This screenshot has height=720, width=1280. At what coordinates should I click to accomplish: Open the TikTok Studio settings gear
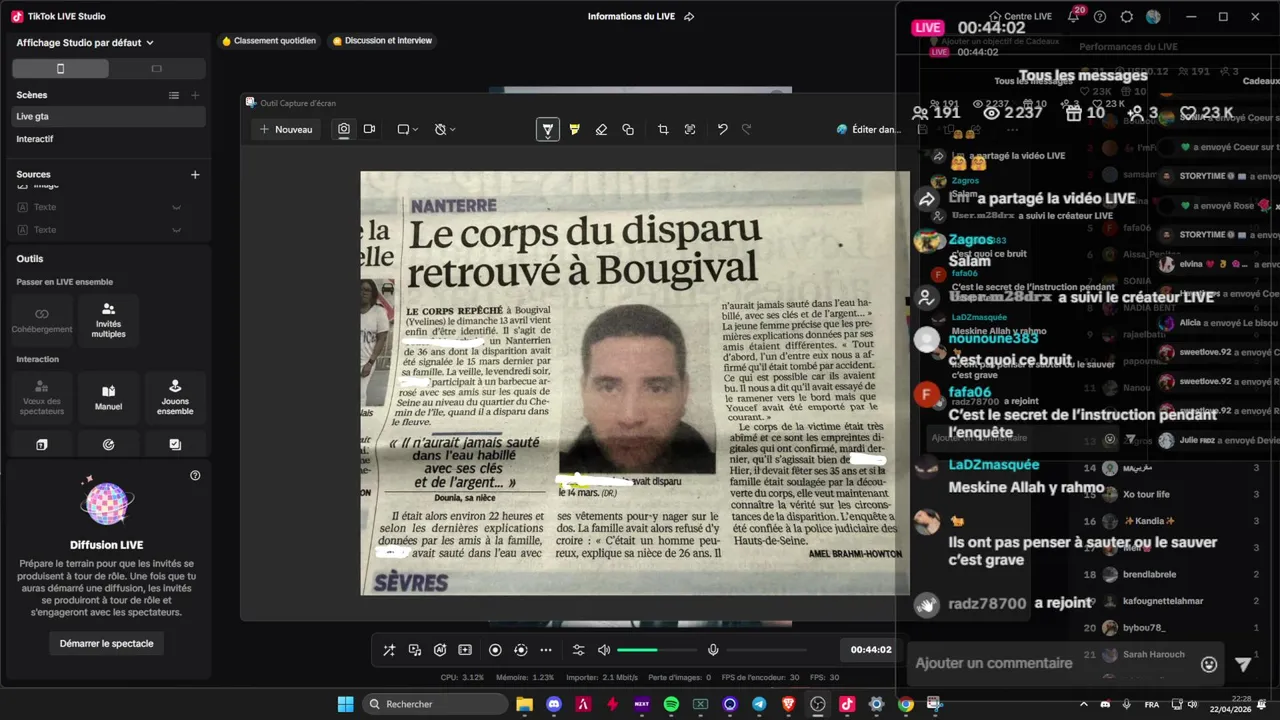coord(1127,17)
